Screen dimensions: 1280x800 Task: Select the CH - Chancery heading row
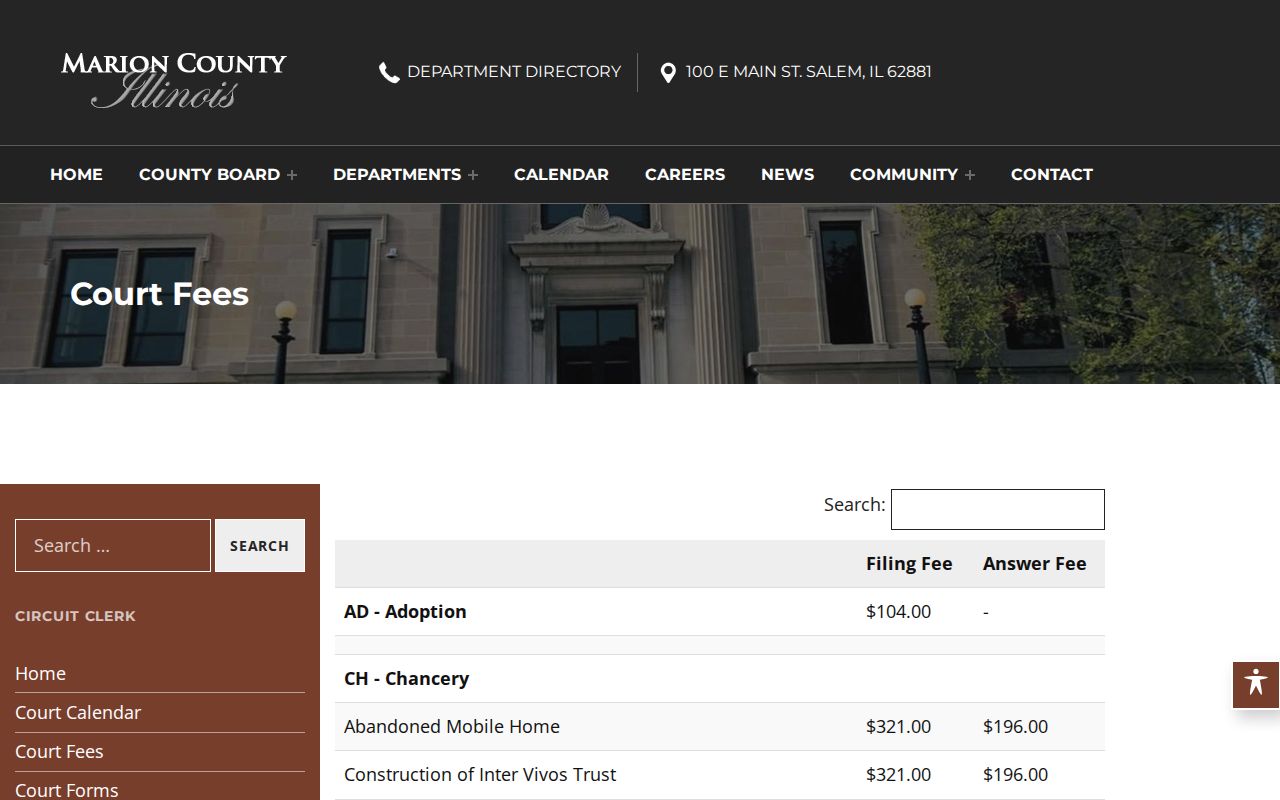coord(720,679)
